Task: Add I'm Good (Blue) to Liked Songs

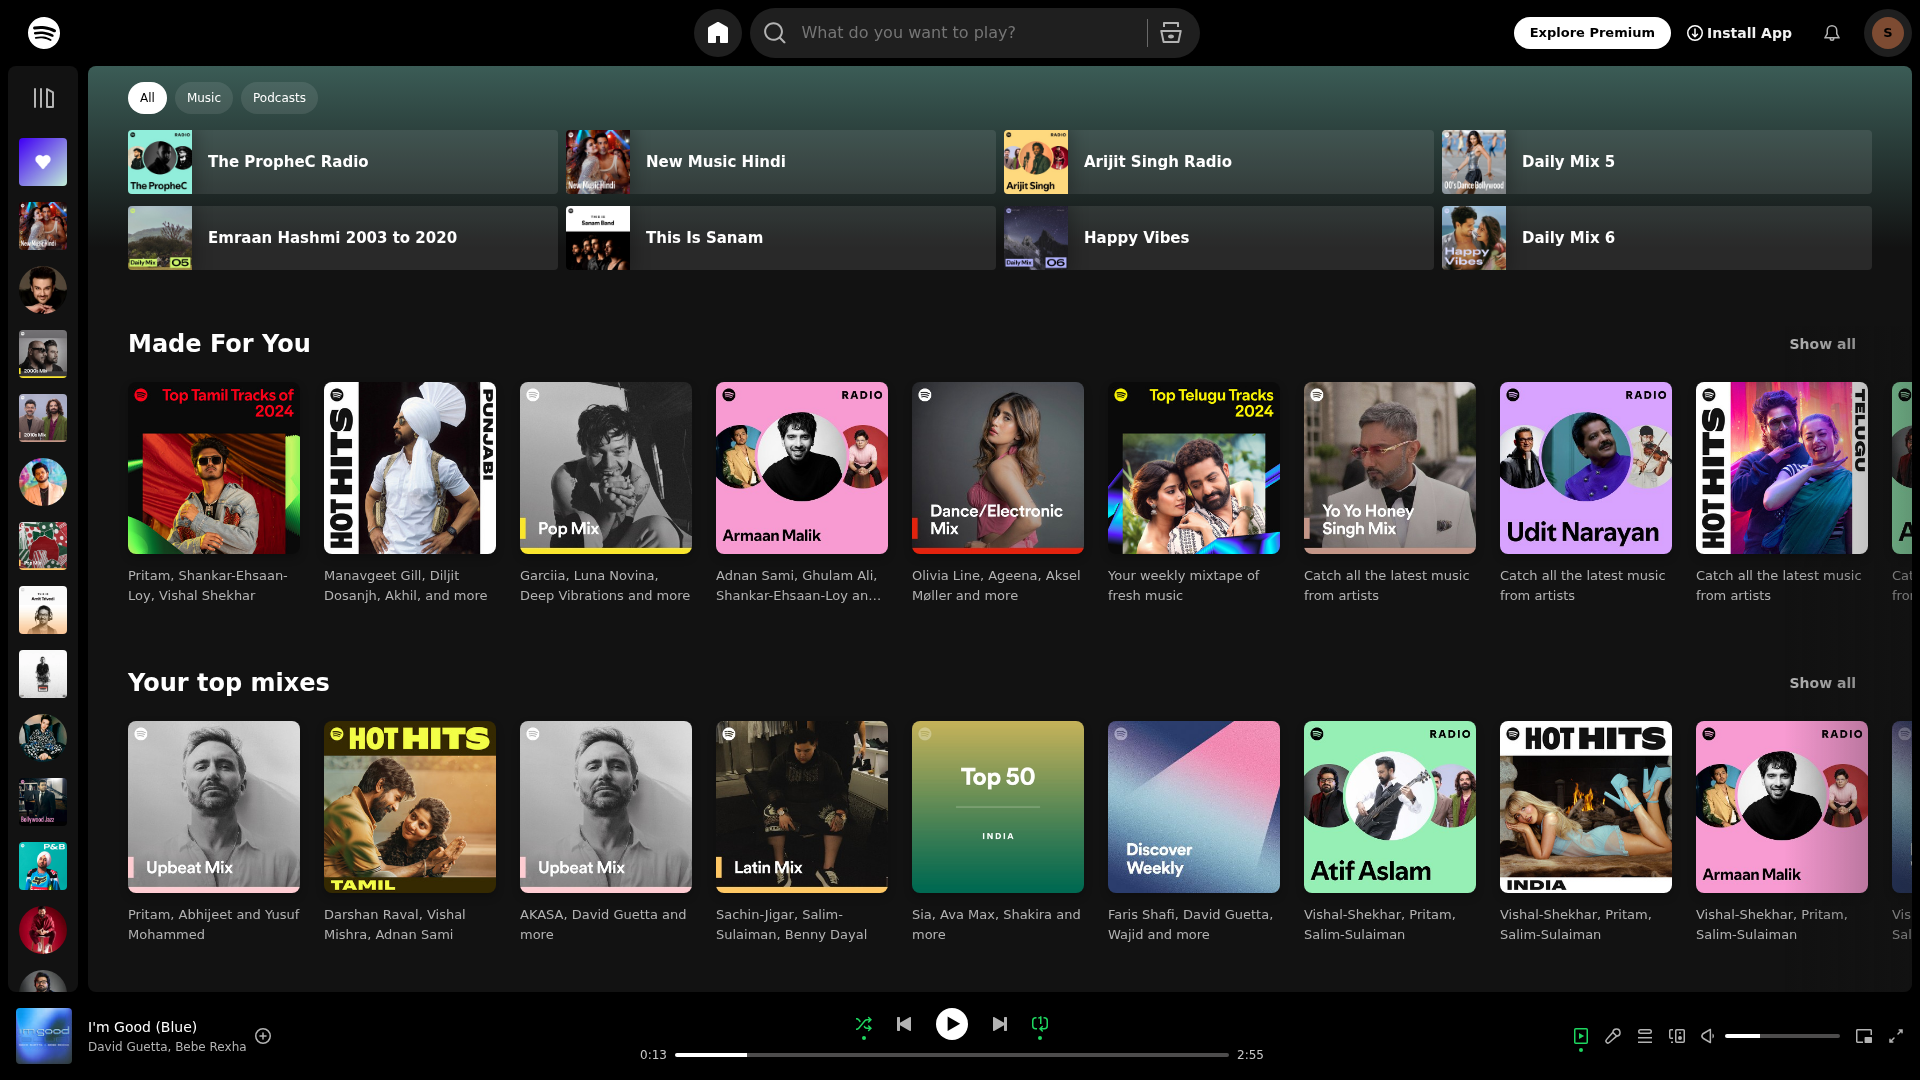Action: point(263,1036)
